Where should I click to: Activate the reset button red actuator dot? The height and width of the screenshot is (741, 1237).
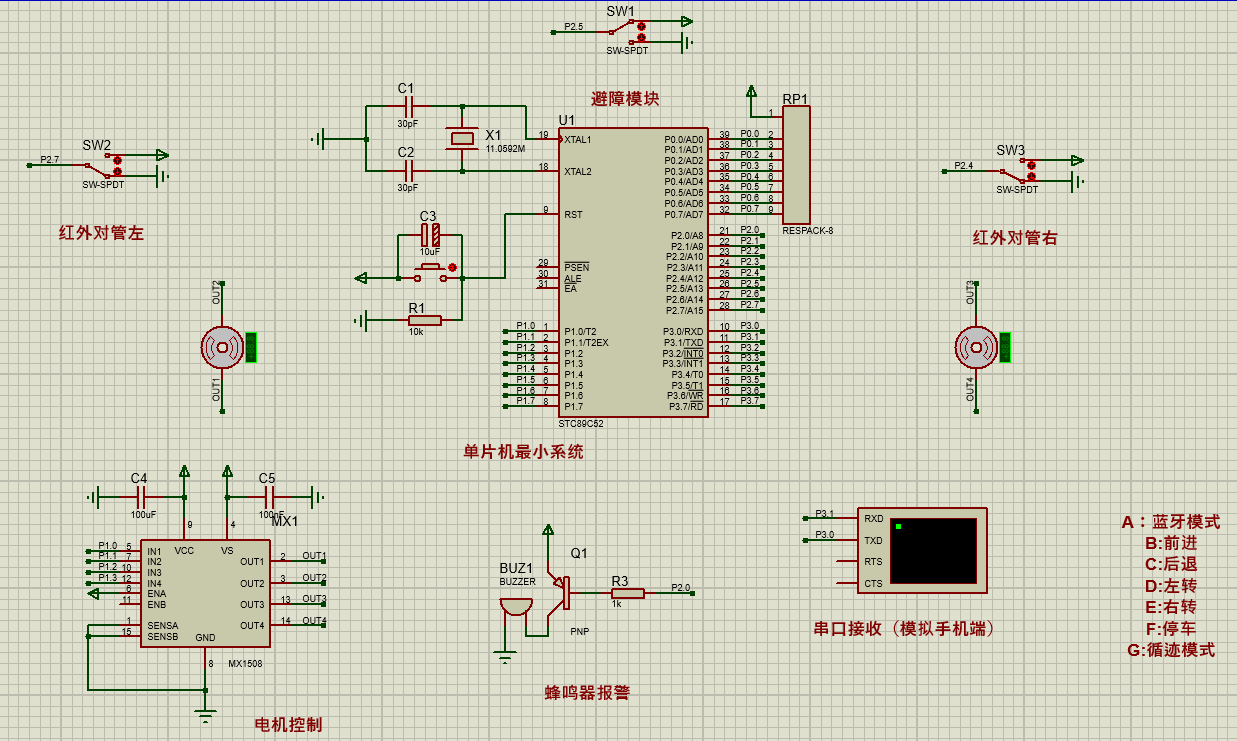453,267
